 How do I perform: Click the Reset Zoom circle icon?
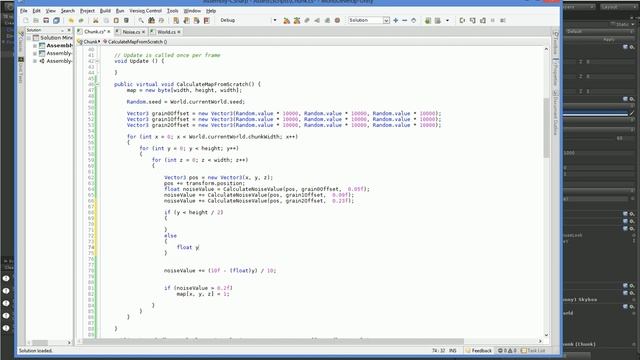(413, 20)
